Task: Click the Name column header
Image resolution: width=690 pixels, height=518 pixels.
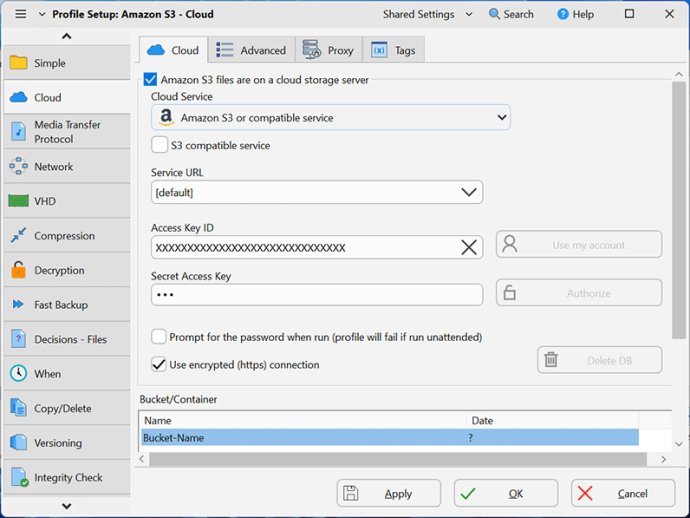Action: click(x=303, y=420)
